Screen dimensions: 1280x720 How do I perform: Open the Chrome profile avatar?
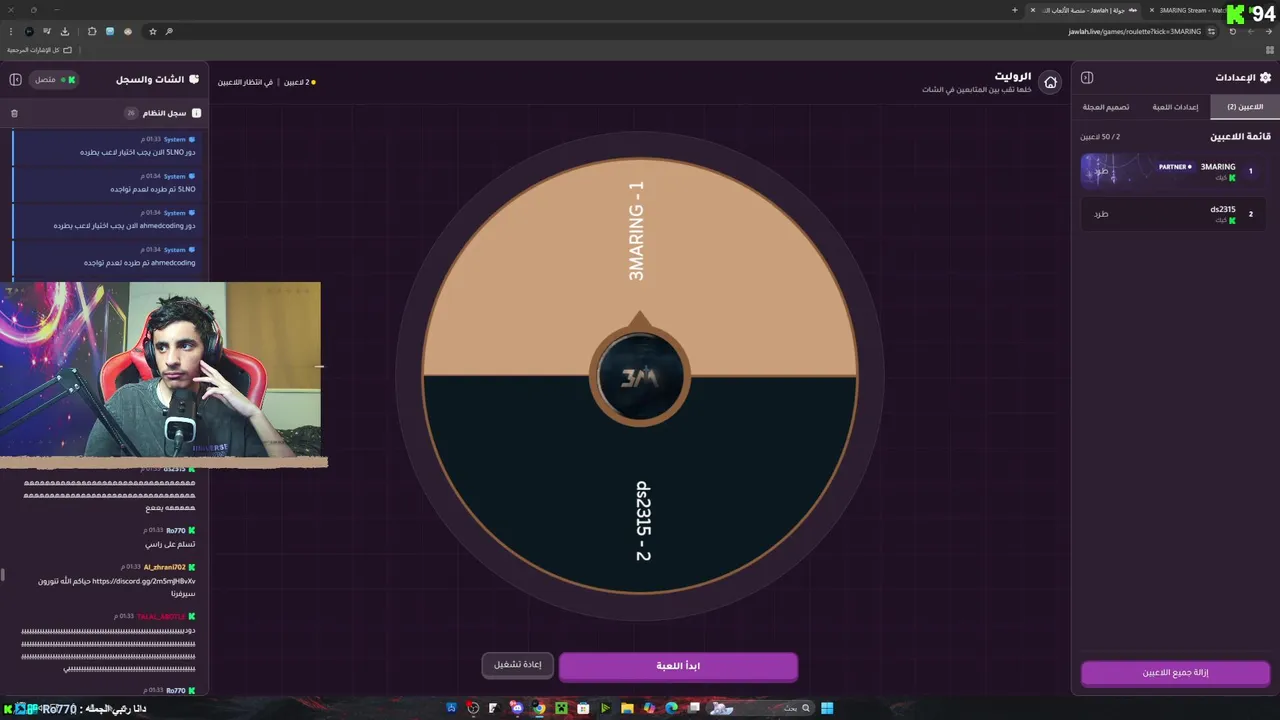(x=29, y=31)
